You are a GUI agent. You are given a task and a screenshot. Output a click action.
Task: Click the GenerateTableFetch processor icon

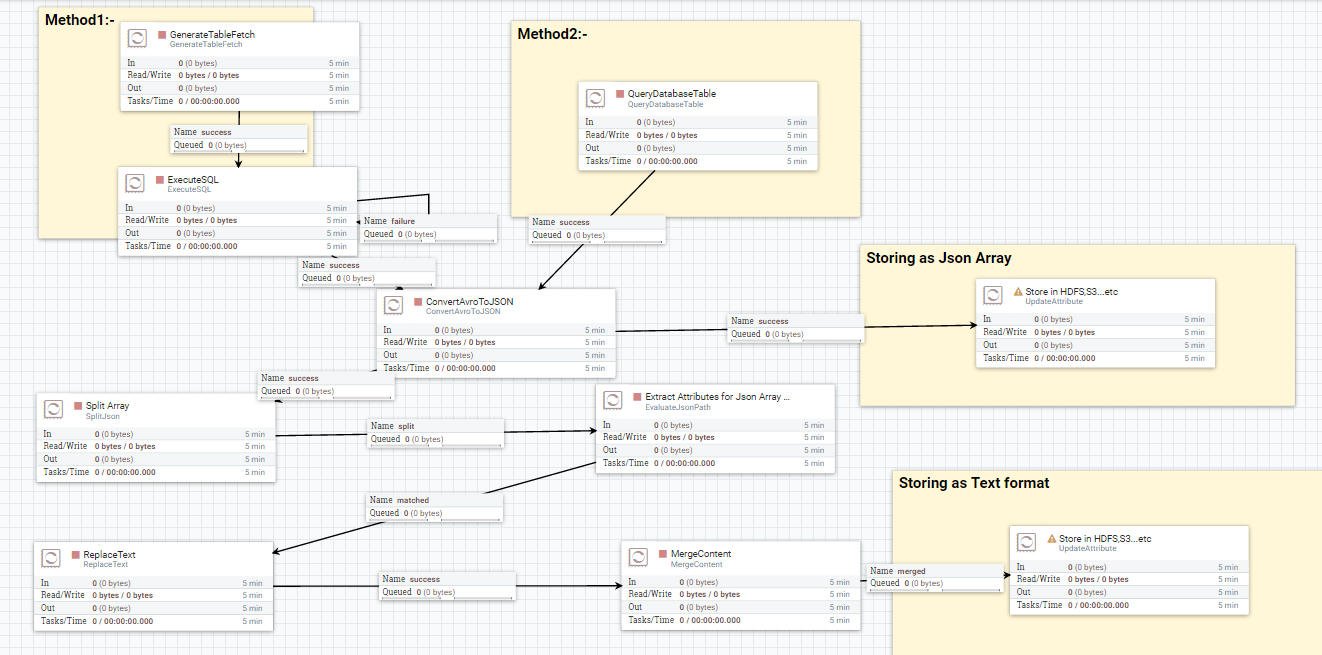(136, 38)
